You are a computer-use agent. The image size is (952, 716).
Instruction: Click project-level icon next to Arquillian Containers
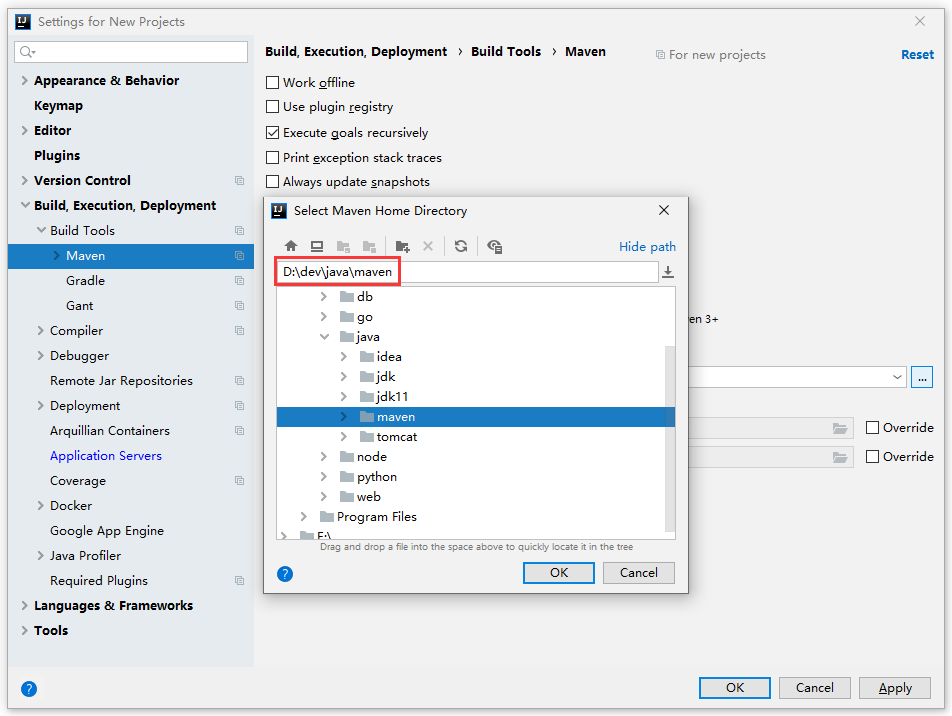tap(239, 431)
